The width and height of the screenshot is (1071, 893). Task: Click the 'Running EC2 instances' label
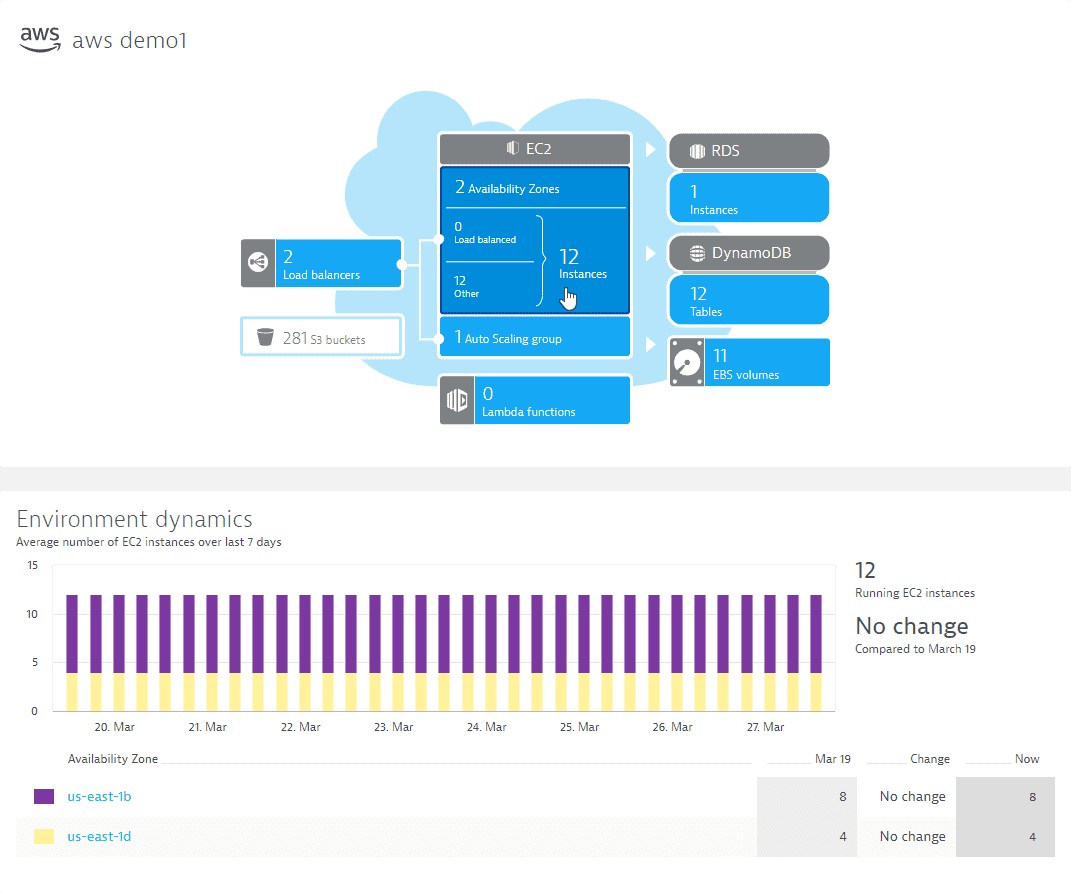[x=915, y=593]
